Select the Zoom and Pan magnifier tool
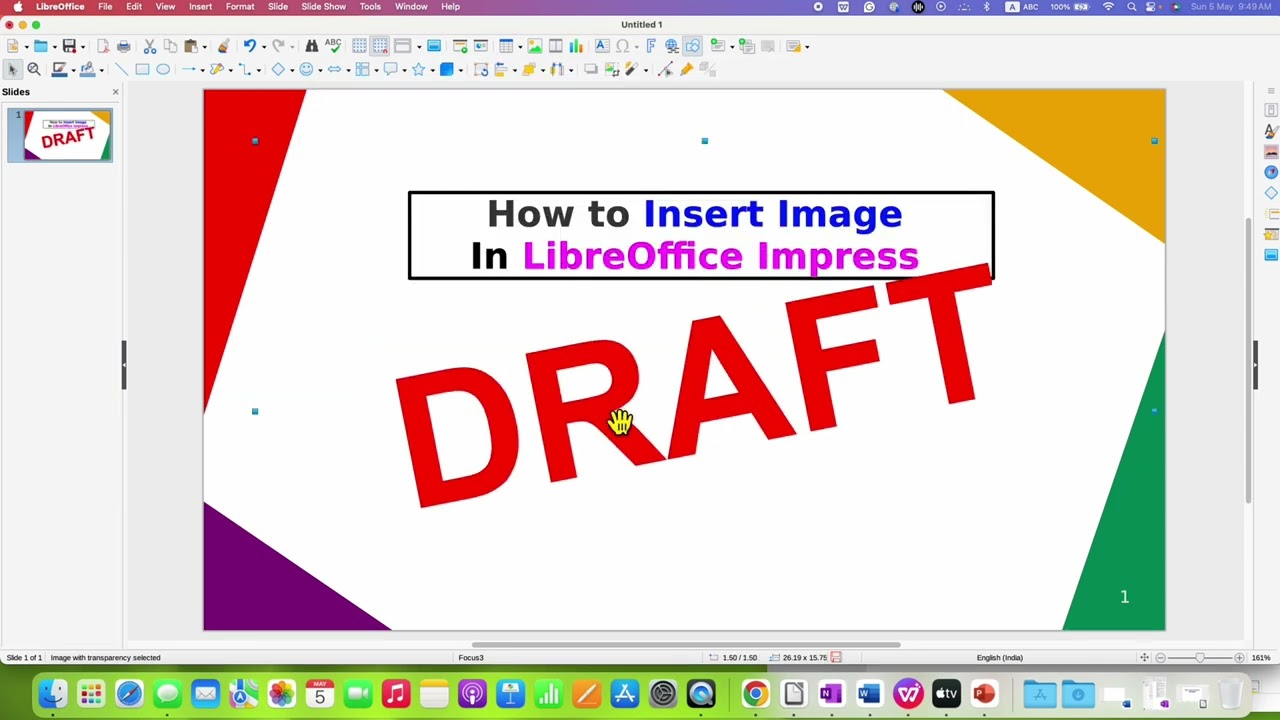The width and height of the screenshot is (1280, 720). (x=34, y=69)
